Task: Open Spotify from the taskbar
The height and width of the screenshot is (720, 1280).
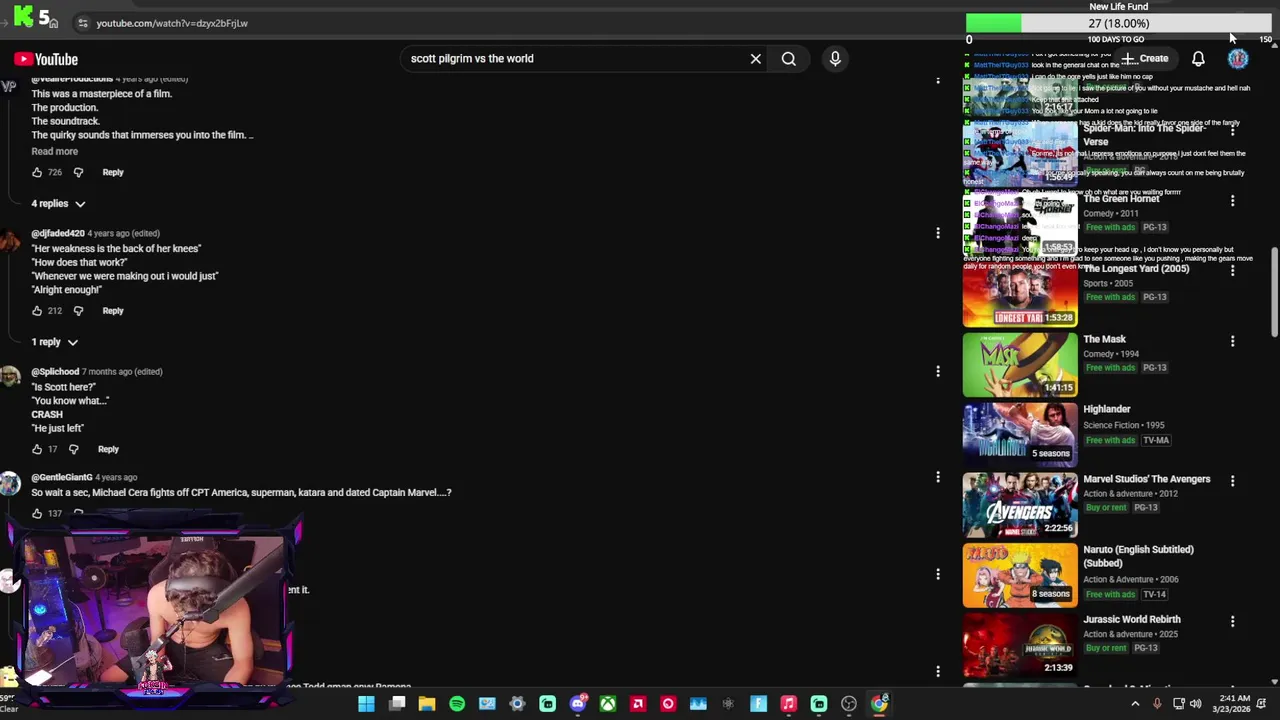Action: [x=457, y=704]
